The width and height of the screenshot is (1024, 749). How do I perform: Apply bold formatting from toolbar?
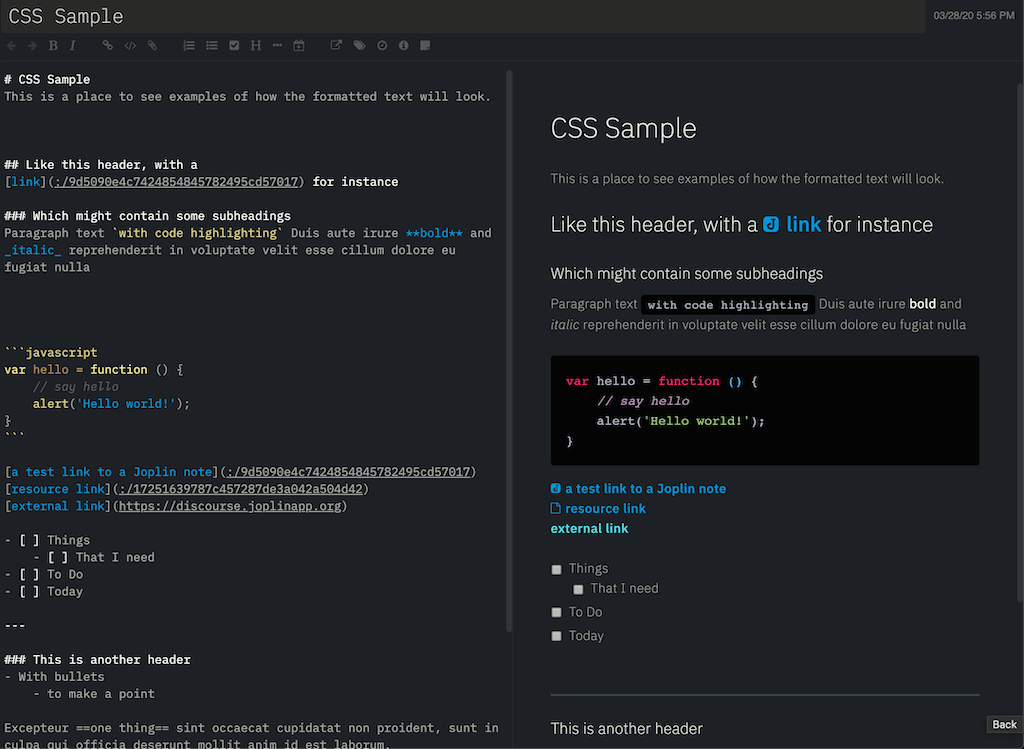[x=54, y=46]
